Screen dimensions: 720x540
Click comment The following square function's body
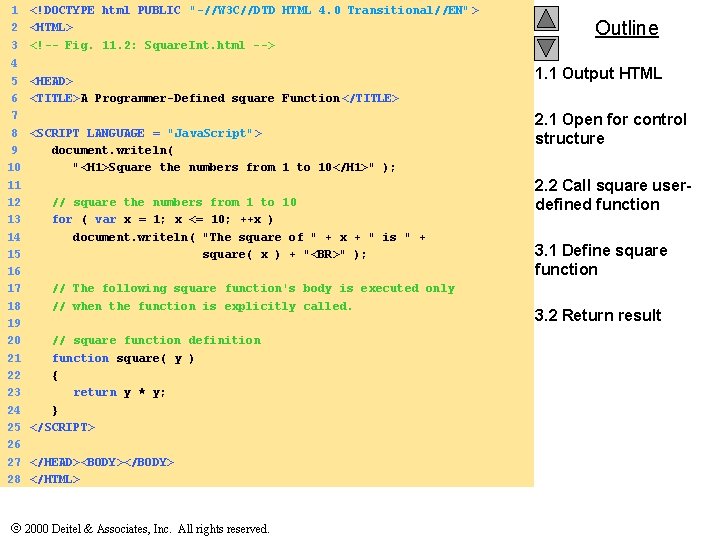pyautogui.click(x=253, y=288)
